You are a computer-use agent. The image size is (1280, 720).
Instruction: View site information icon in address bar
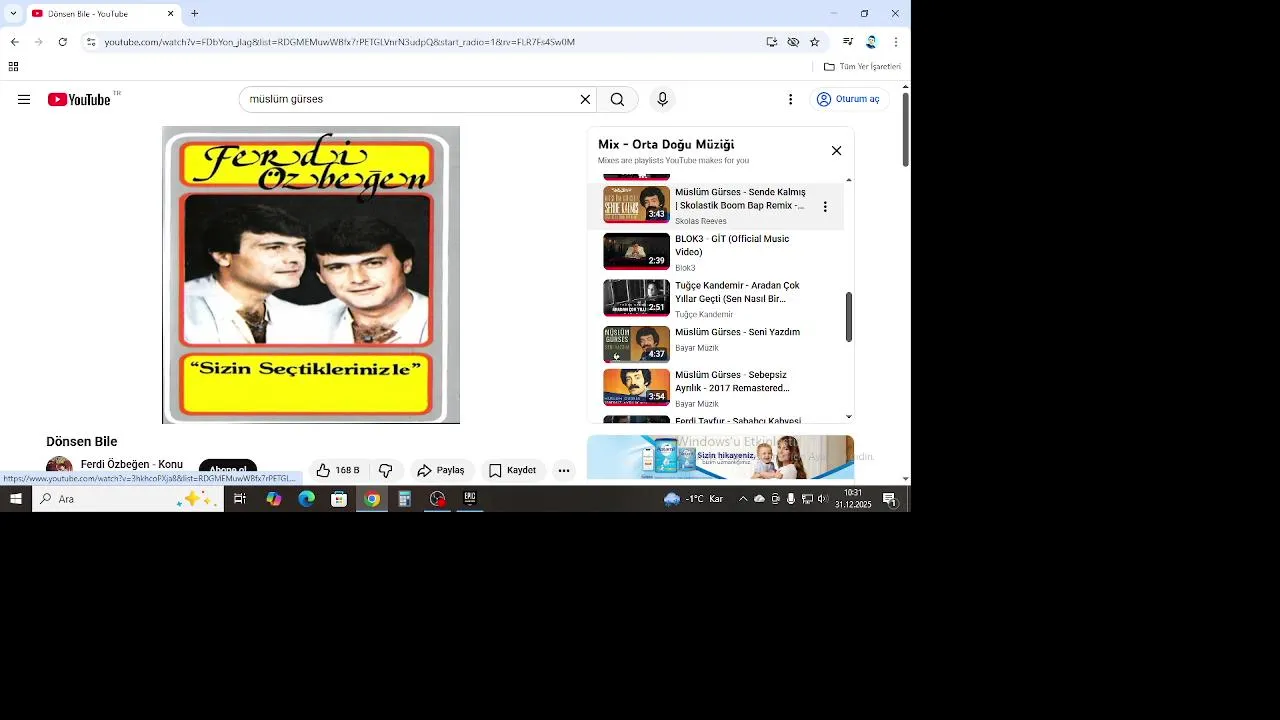(91, 42)
